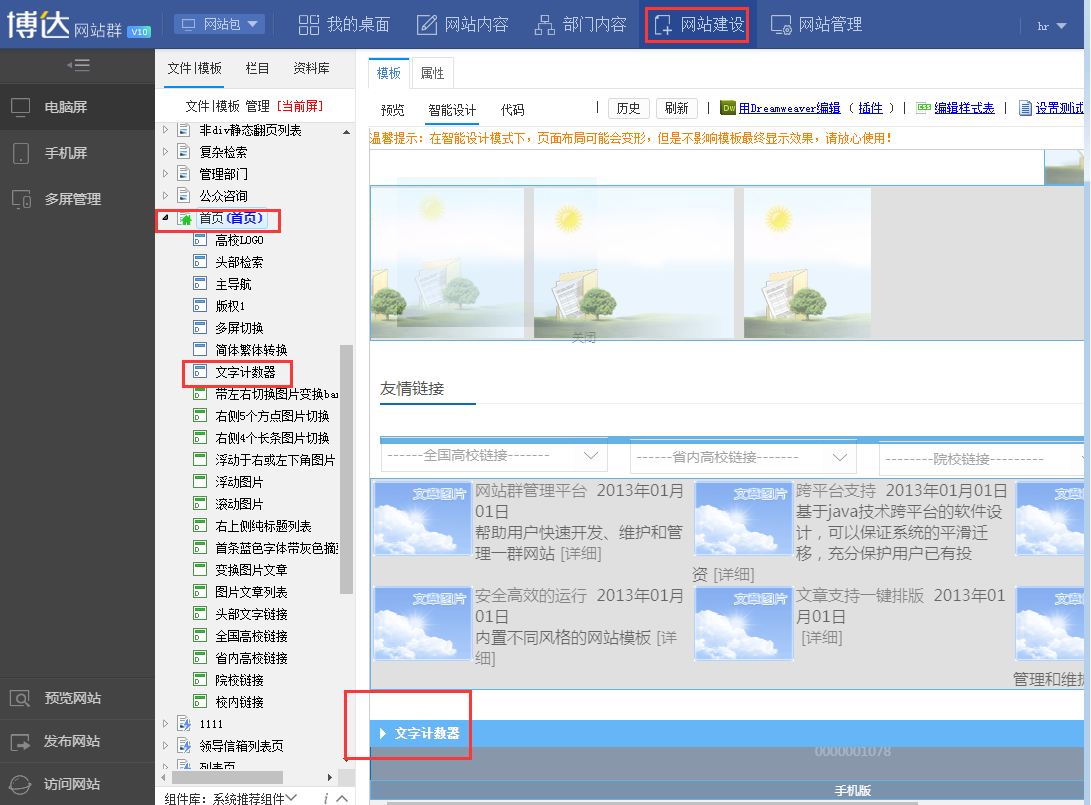Open 网站包 dropdown in header
This screenshot has width=1091, height=805.
point(219,24)
